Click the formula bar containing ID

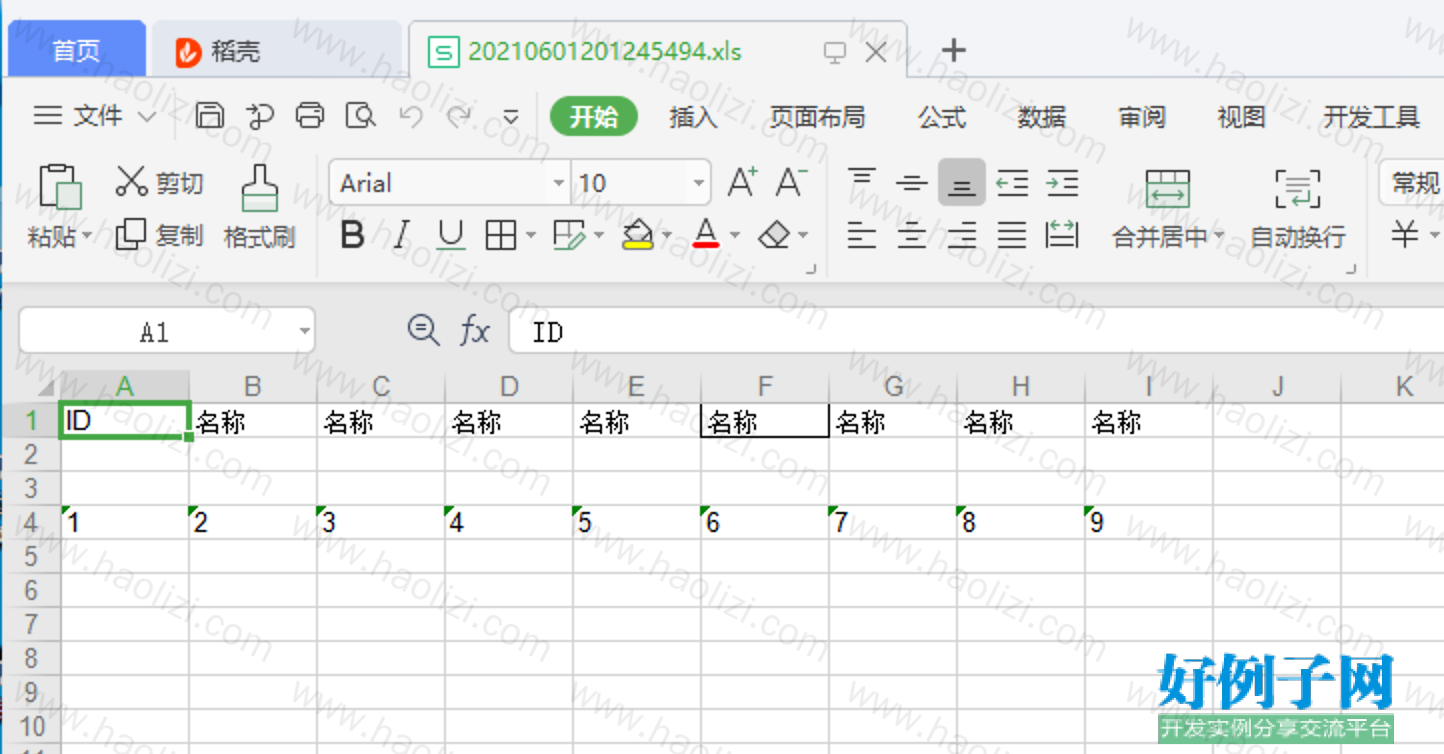click(x=976, y=331)
